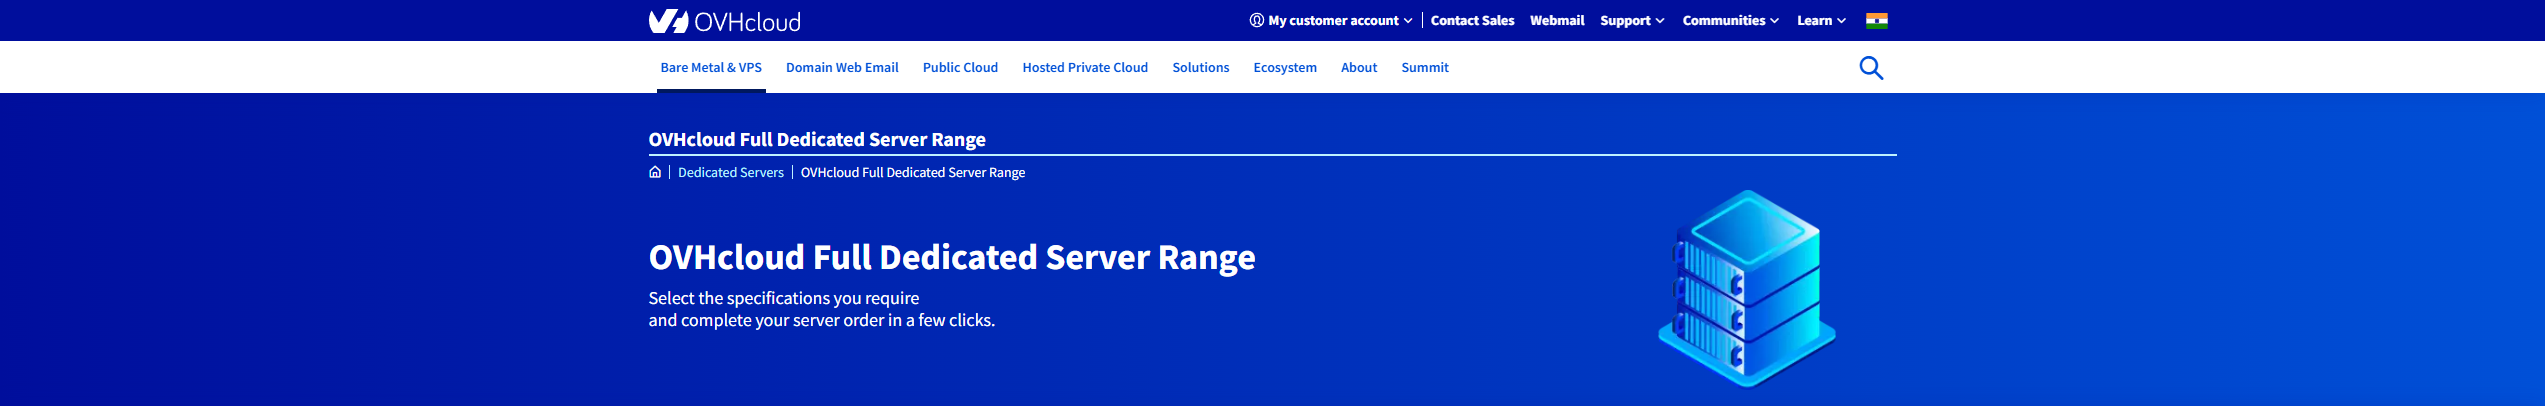Click text 'and complete your server order in a few clicks.'
Screen dimensions: 2545x407
(822, 320)
